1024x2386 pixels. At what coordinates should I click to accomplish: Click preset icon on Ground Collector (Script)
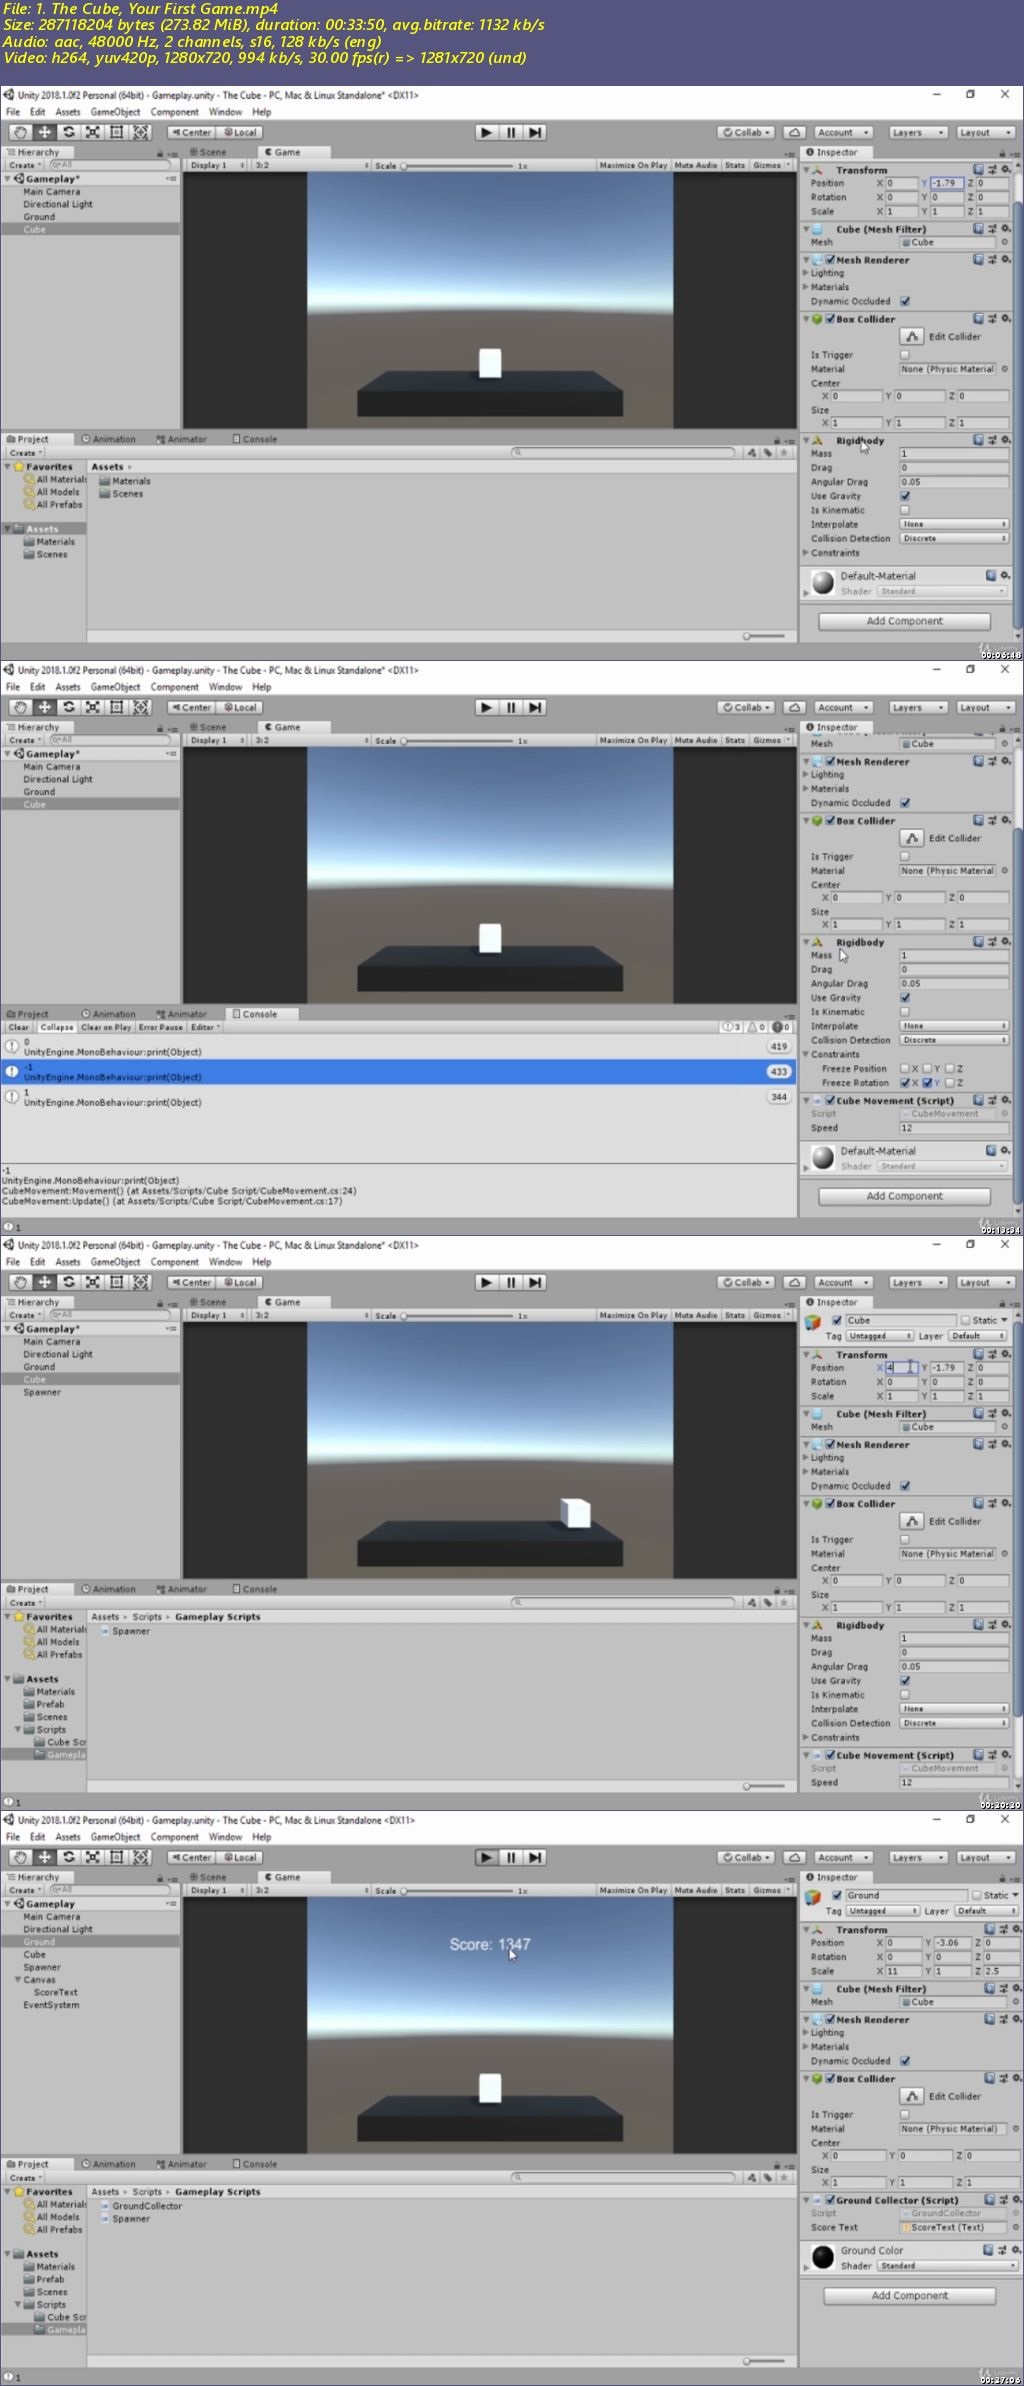tap(1003, 2200)
